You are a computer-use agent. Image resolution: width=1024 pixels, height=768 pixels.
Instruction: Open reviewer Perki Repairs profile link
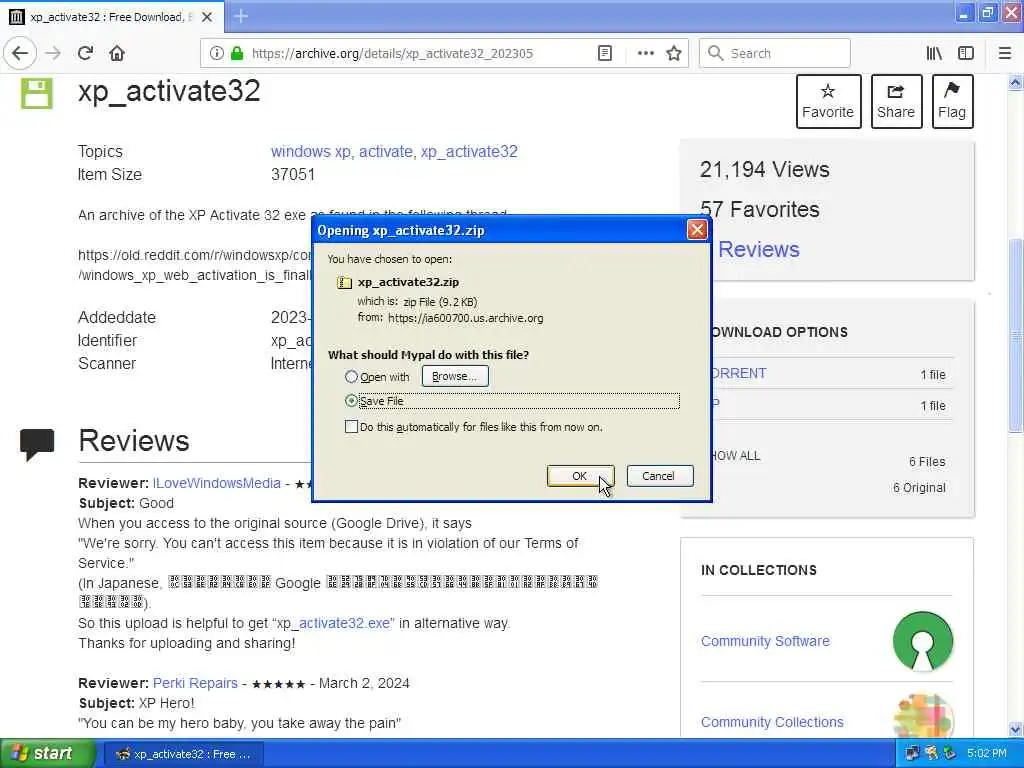[195, 683]
